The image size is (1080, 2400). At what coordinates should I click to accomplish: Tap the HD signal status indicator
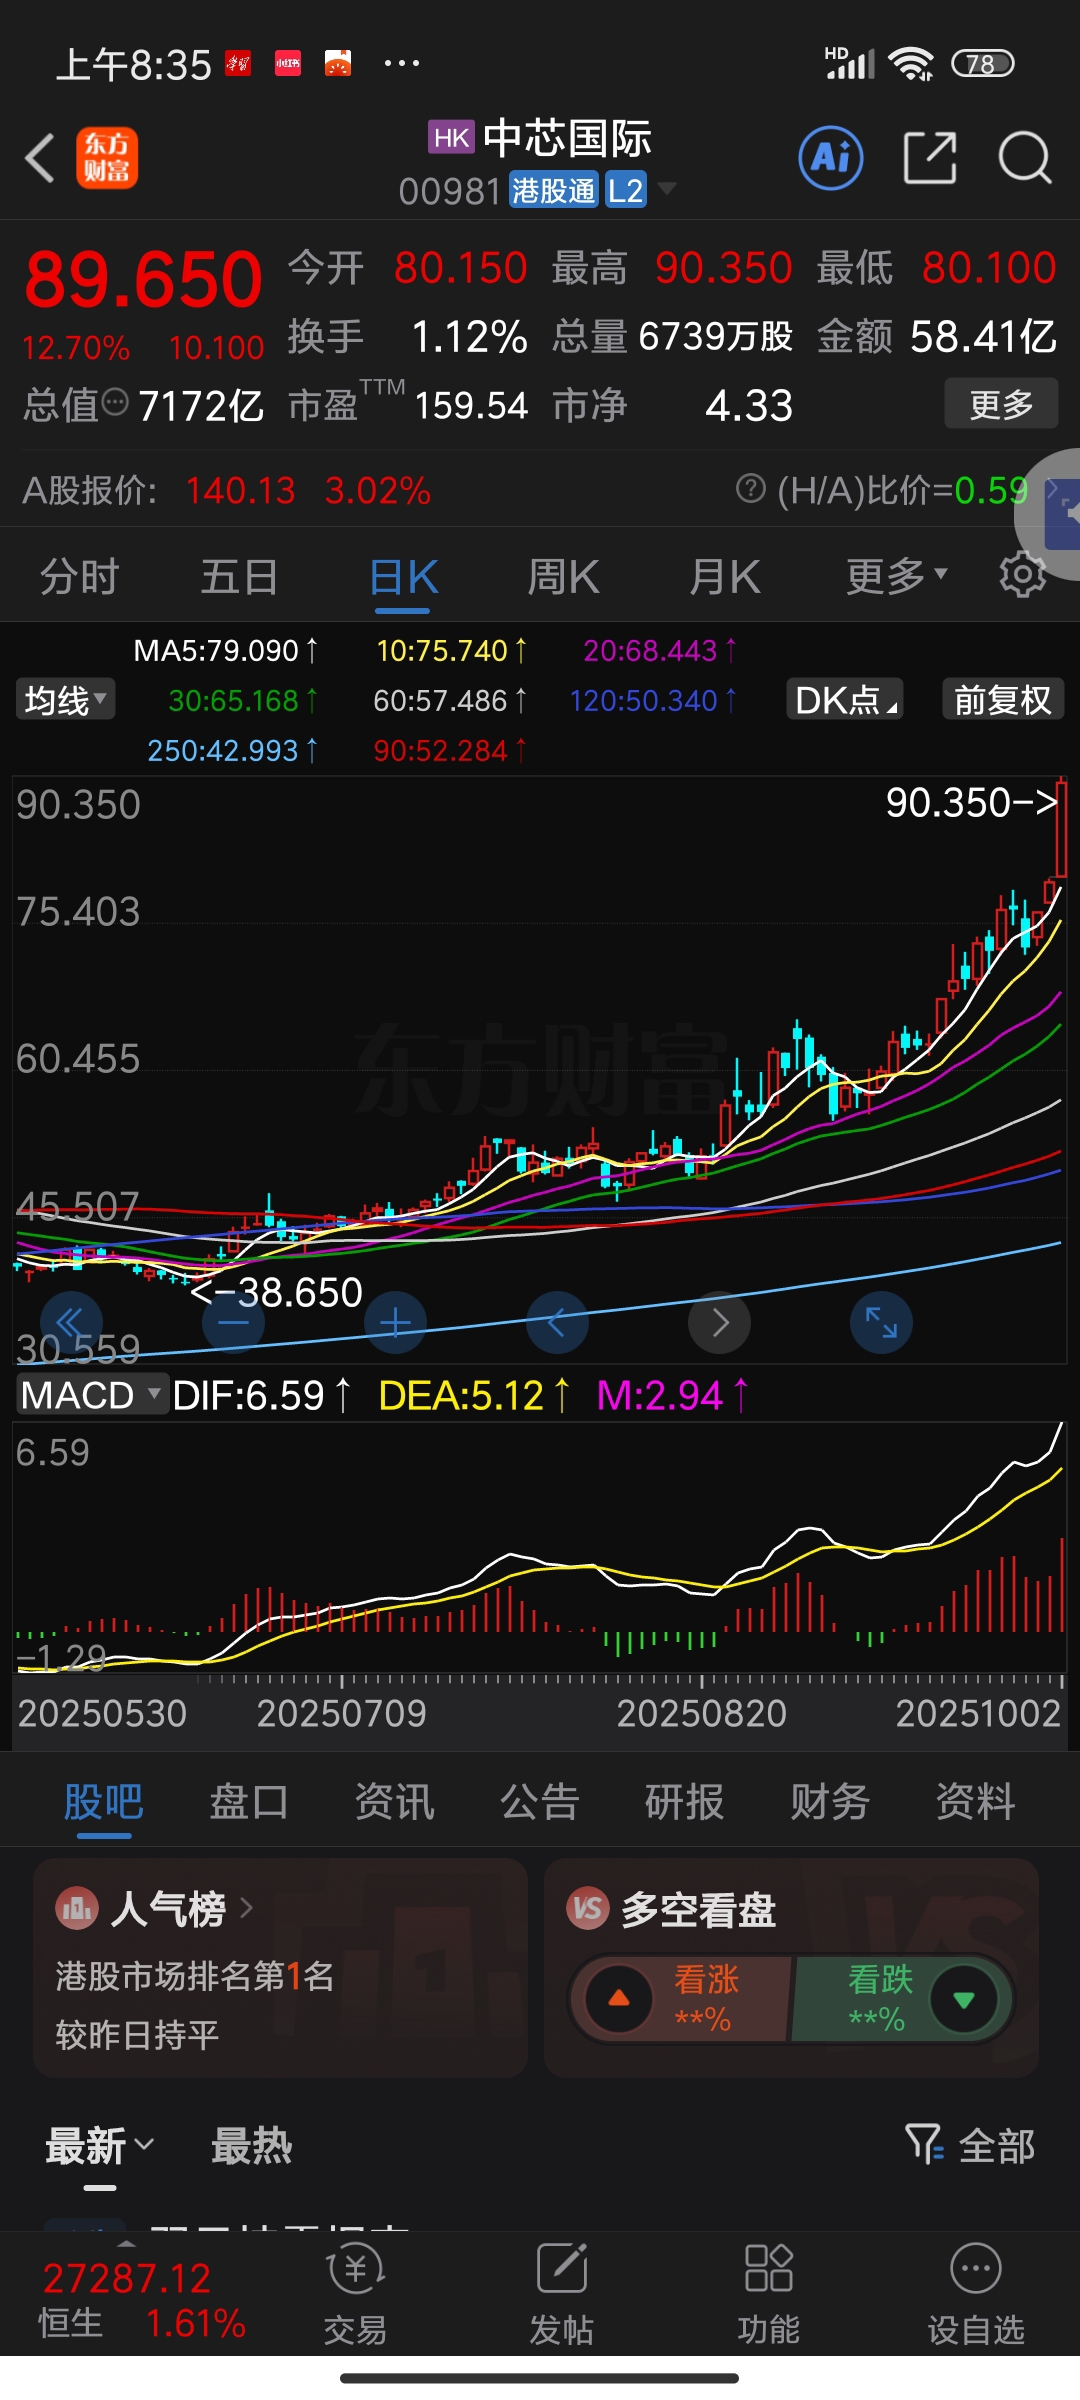(x=849, y=63)
